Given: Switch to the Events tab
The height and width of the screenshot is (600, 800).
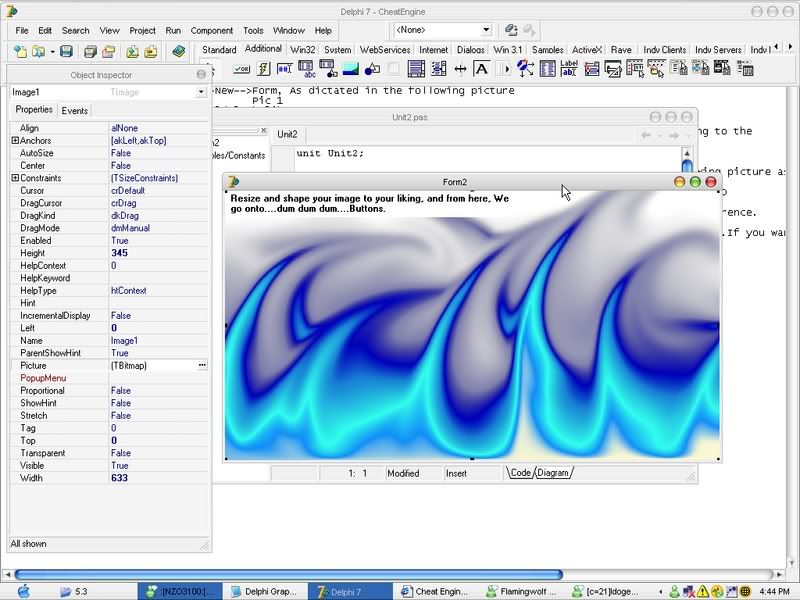Looking at the screenshot, I should click(x=75, y=111).
